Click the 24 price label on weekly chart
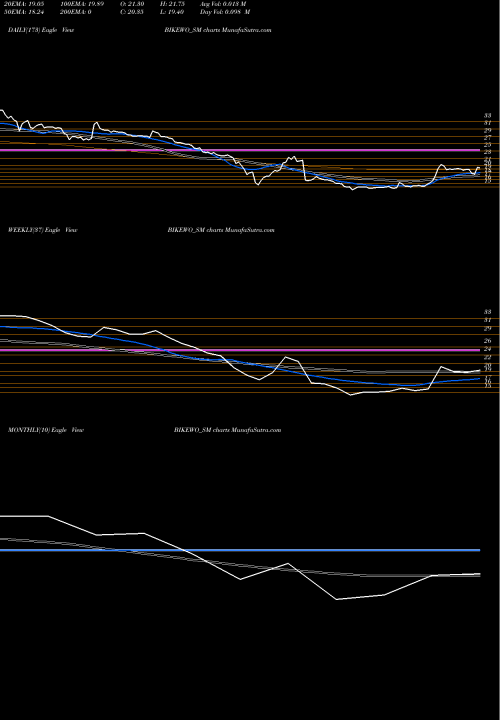Image resolution: width=500 pixels, height=720 pixels. tap(488, 349)
